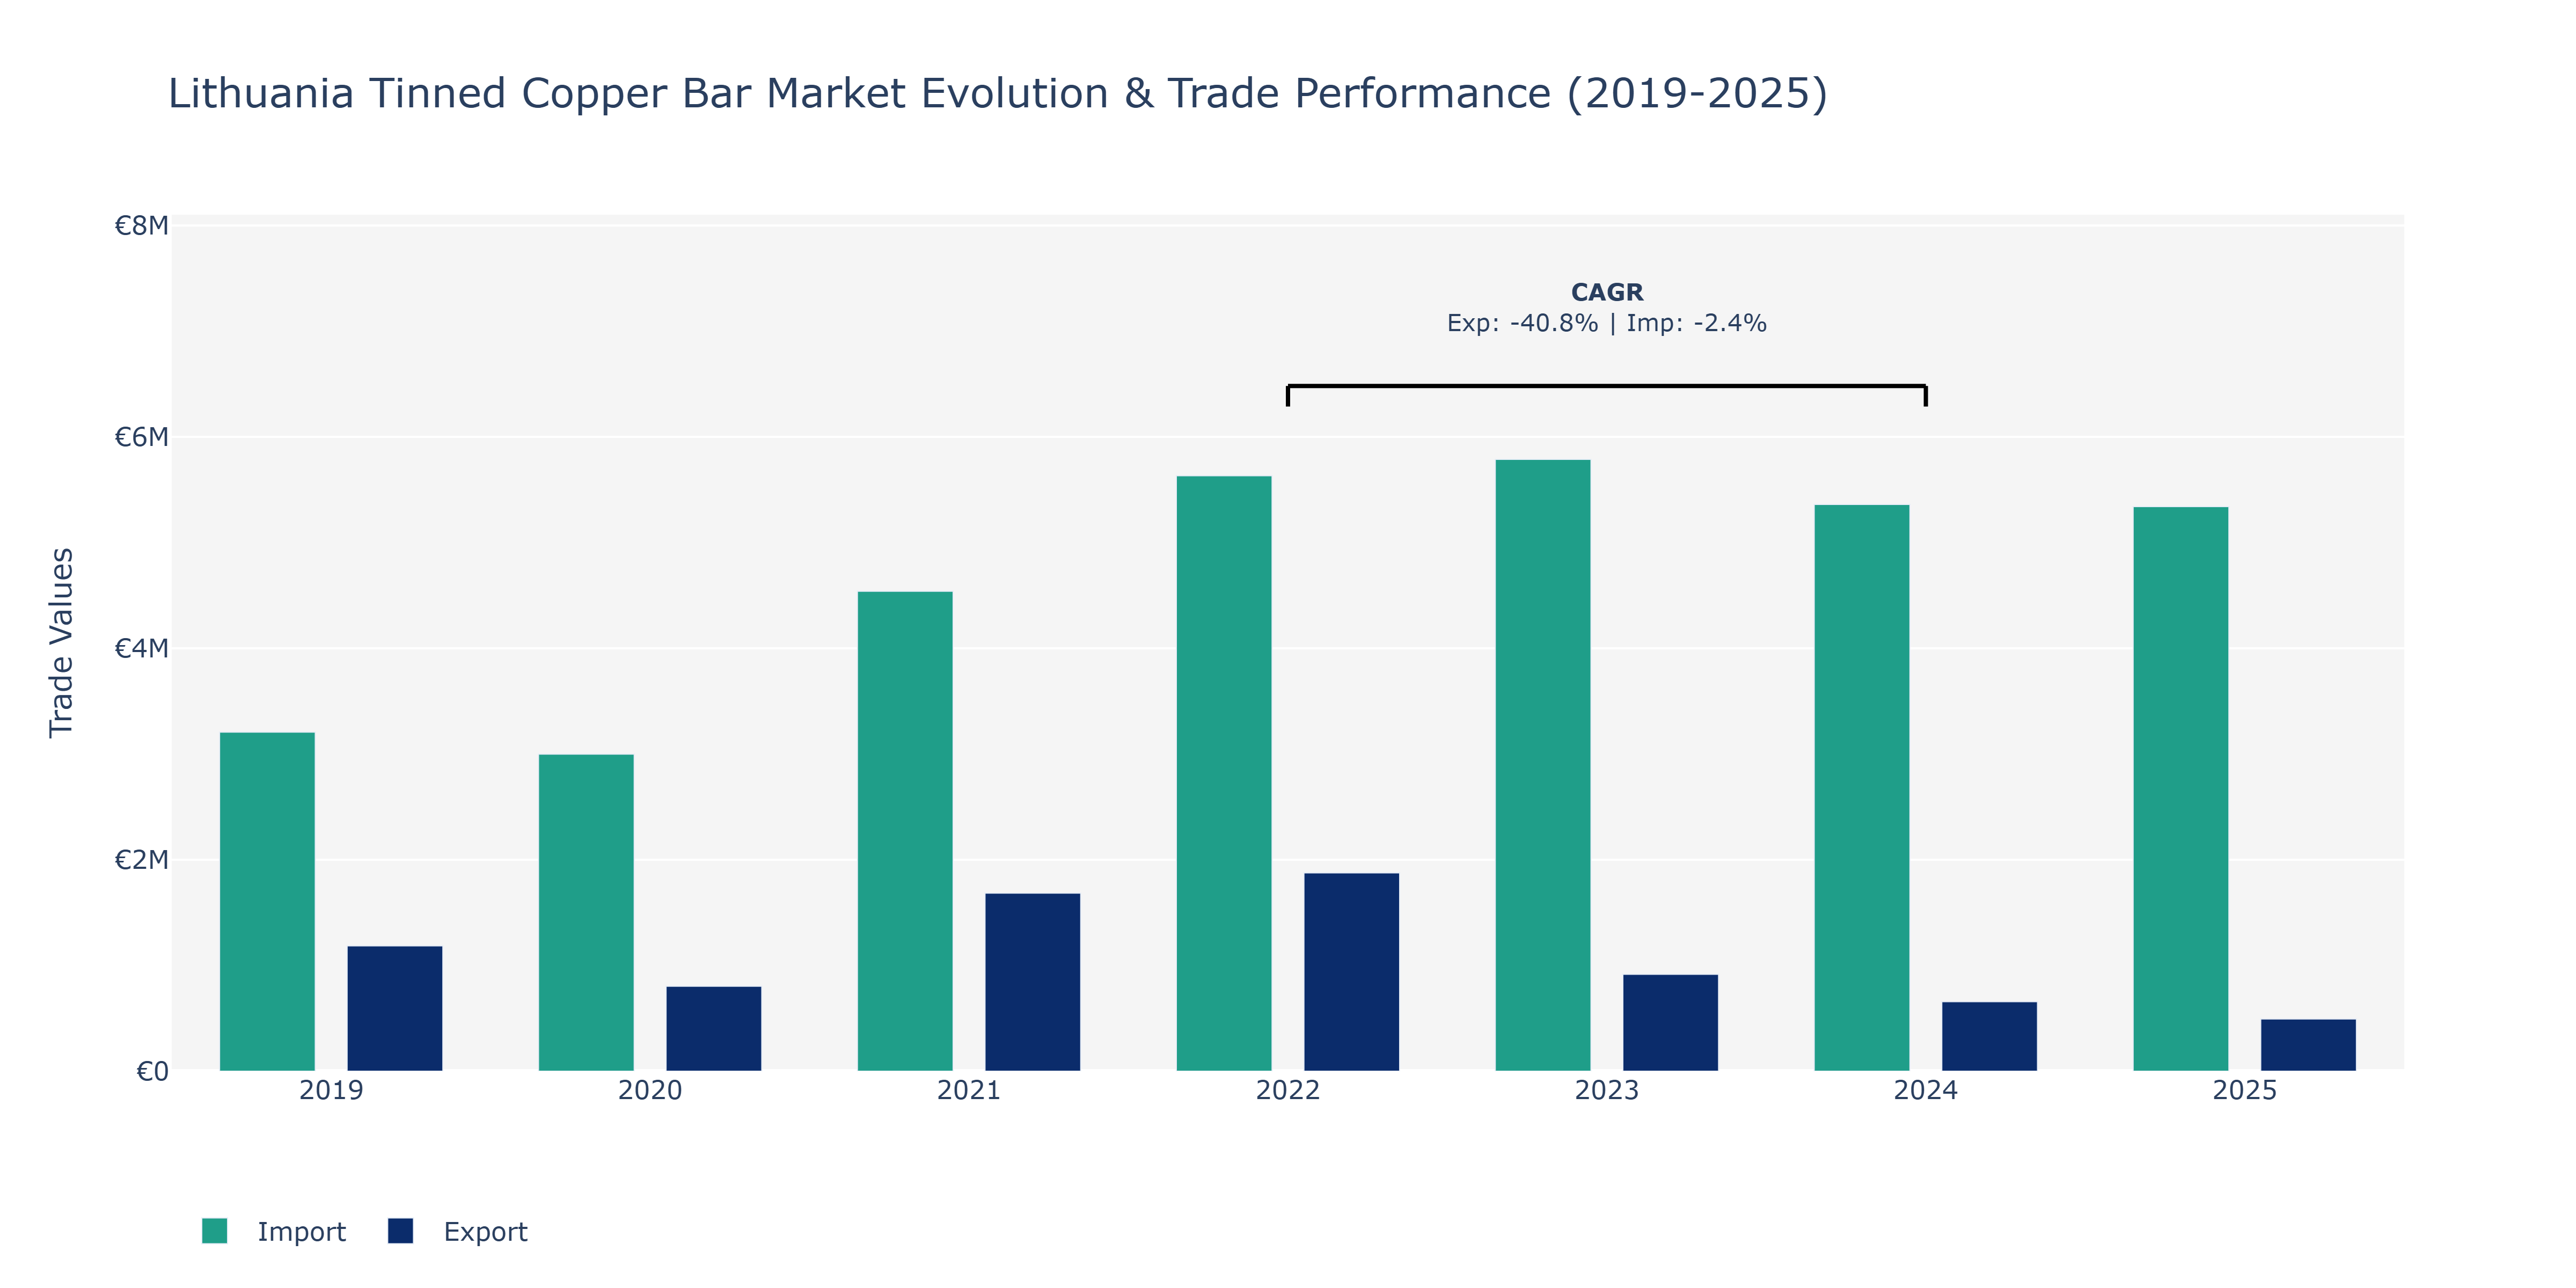Click the 2020 Export bar
The height and width of the screenshot is (1288, 2576).
(x=714, y=1028)
